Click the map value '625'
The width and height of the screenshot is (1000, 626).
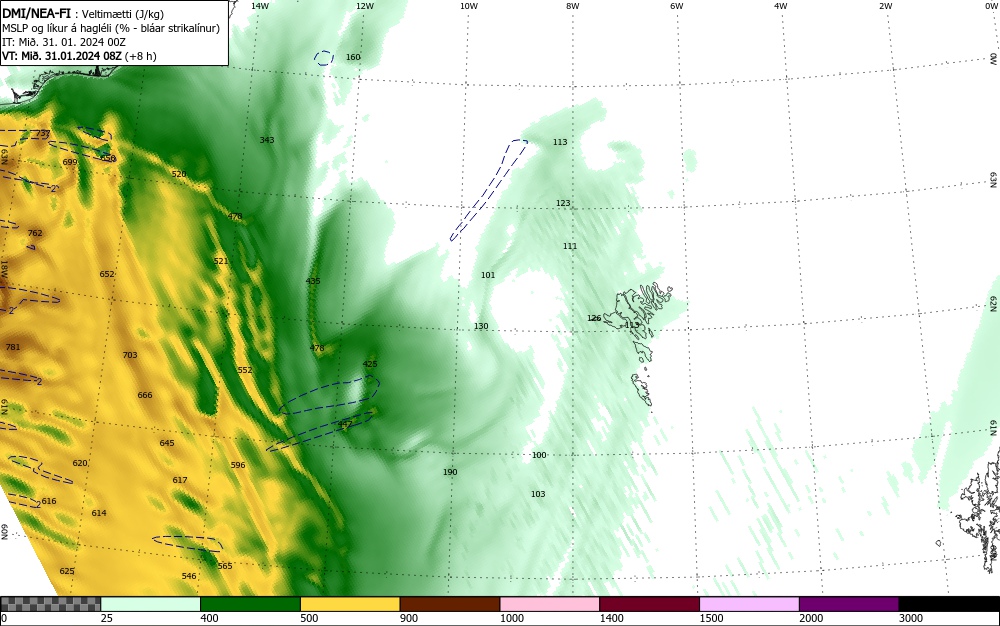[67, 571]
